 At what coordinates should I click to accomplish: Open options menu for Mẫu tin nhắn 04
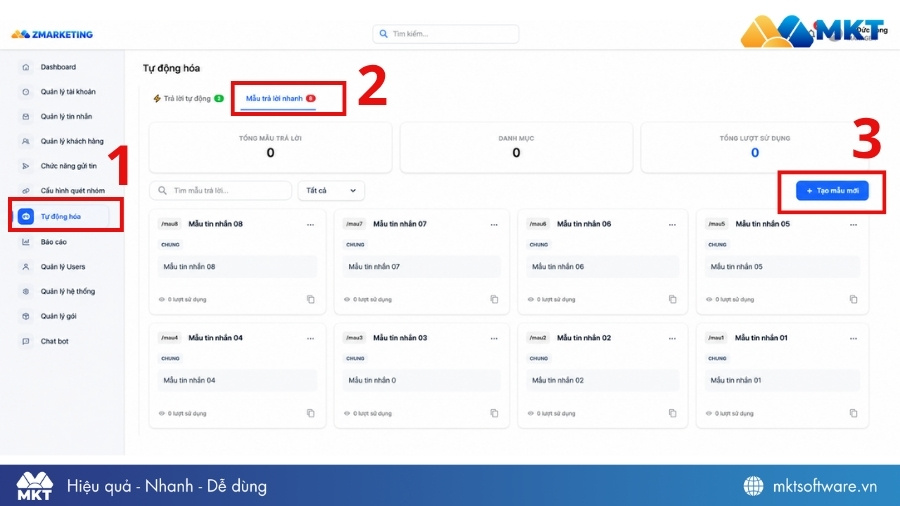[x=311, y=338]
